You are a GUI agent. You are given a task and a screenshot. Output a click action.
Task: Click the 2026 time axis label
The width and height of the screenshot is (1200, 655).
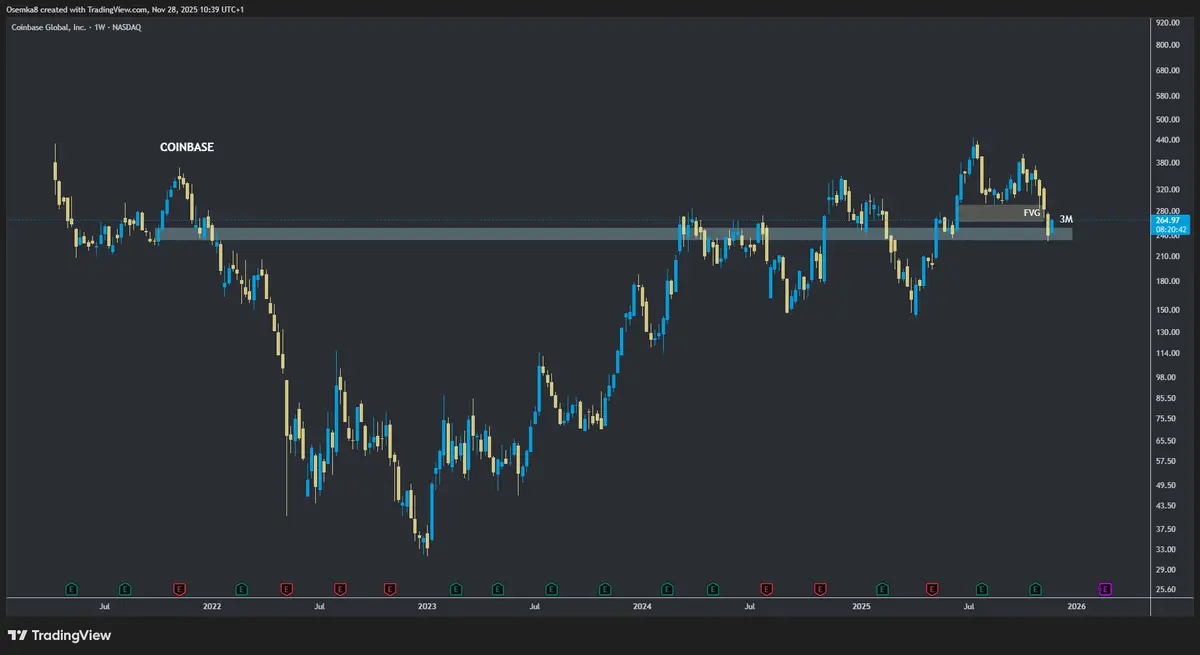[1077, 606]
